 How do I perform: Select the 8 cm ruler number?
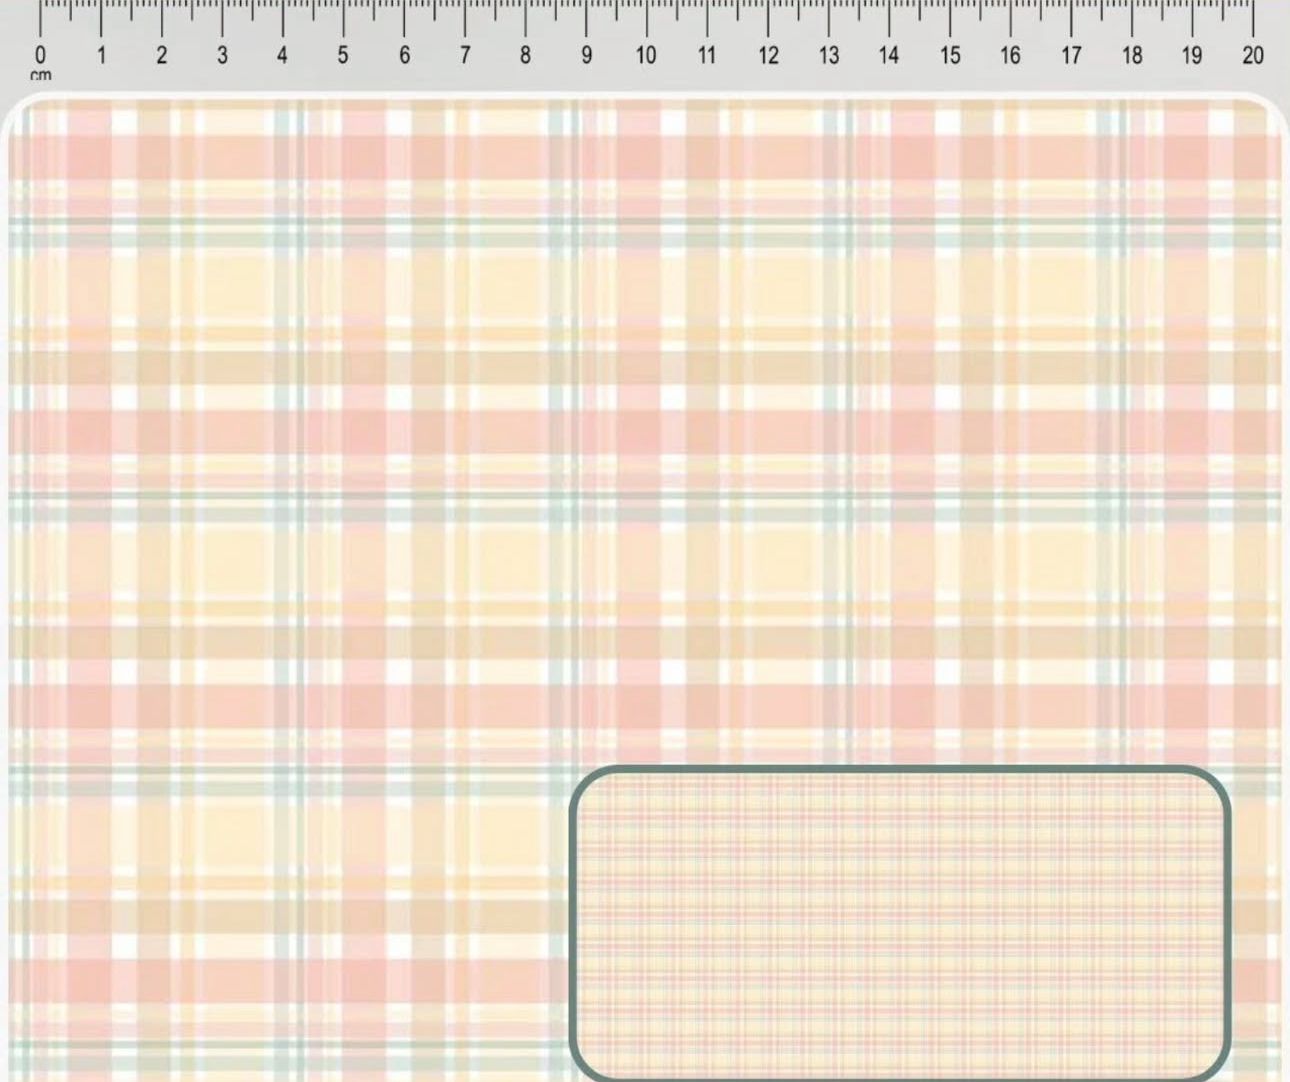coord(525,55)
